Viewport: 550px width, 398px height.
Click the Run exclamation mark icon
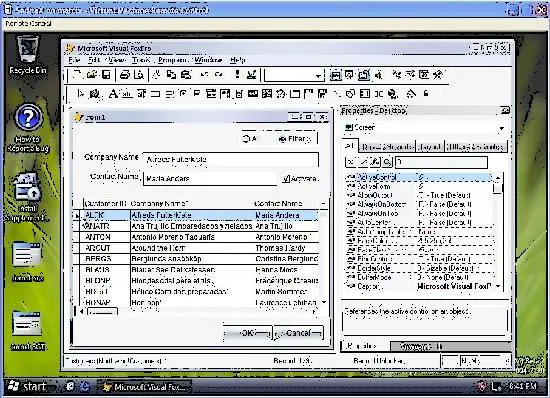click(x=237, y=75)
